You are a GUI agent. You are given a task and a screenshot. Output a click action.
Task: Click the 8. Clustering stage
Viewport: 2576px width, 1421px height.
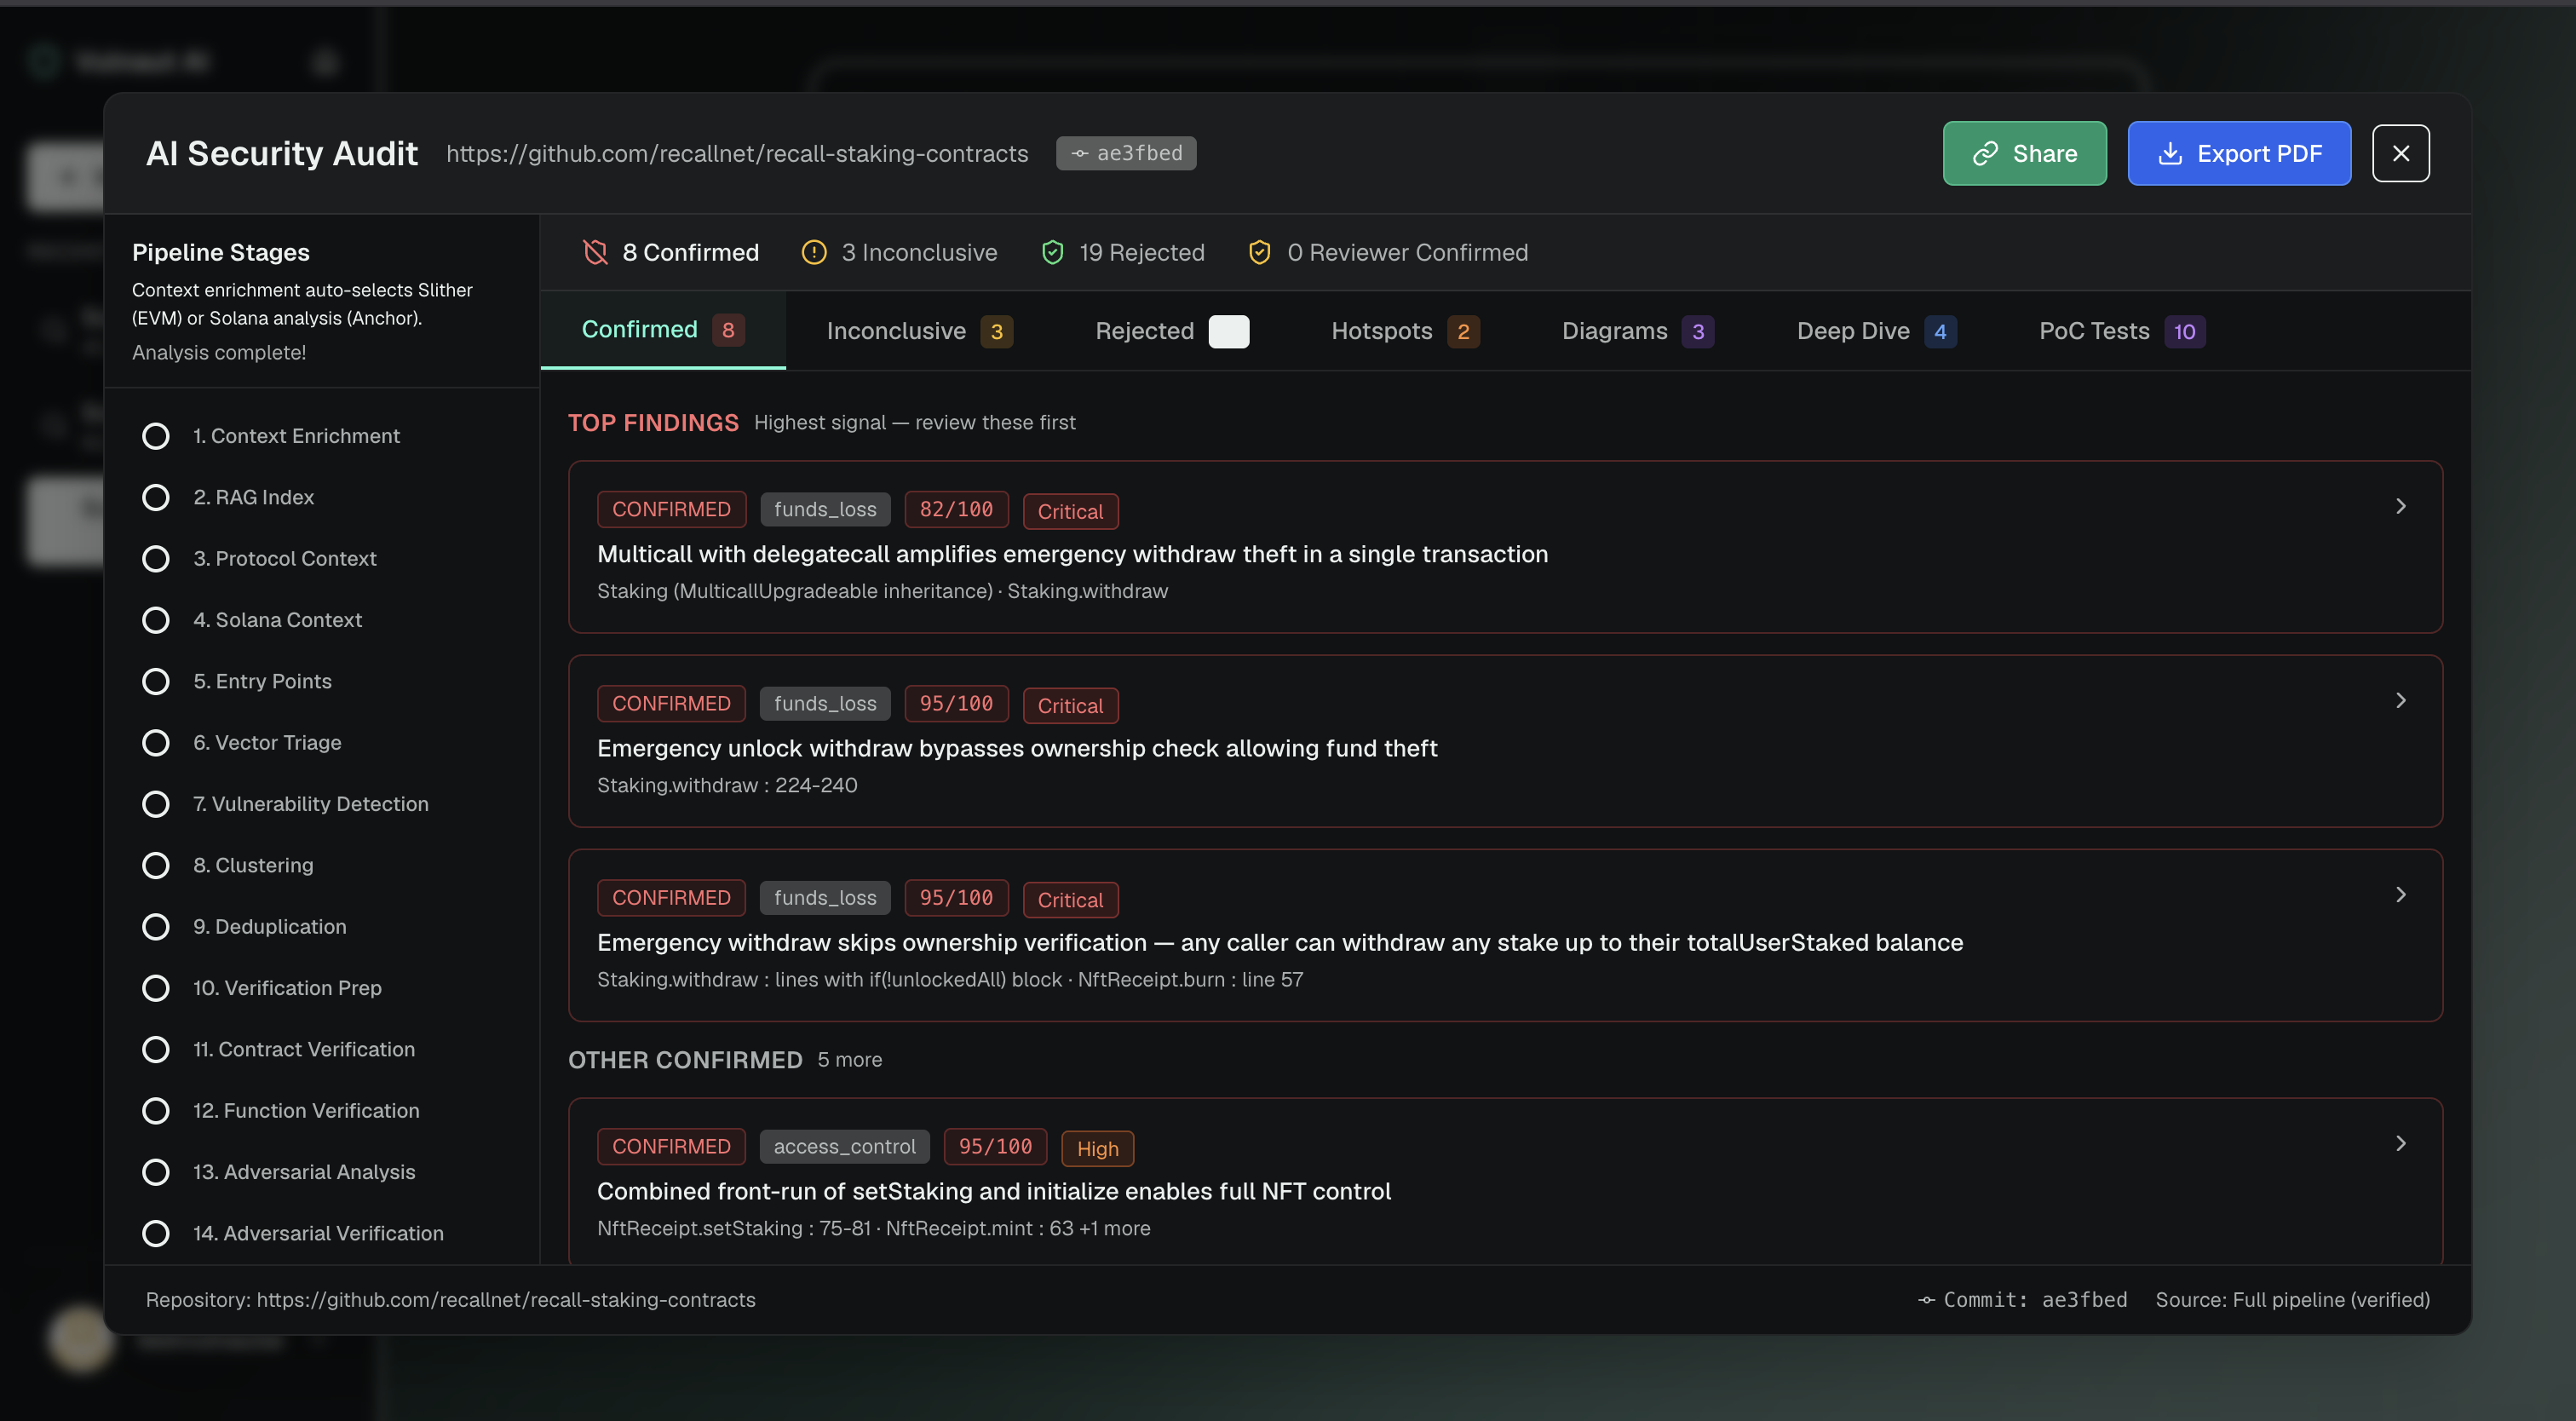(253, 865)
